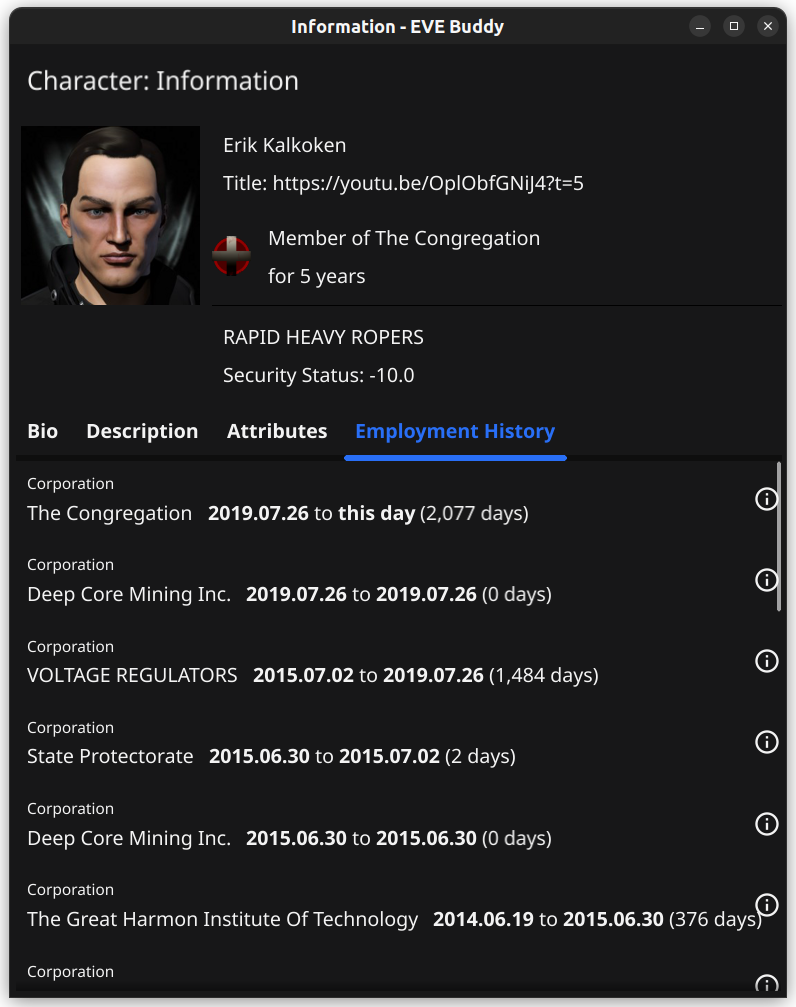The width and height of the screenshot is (796, 1007).
Task: Select the Employment History tab
Action: (455, 431)
